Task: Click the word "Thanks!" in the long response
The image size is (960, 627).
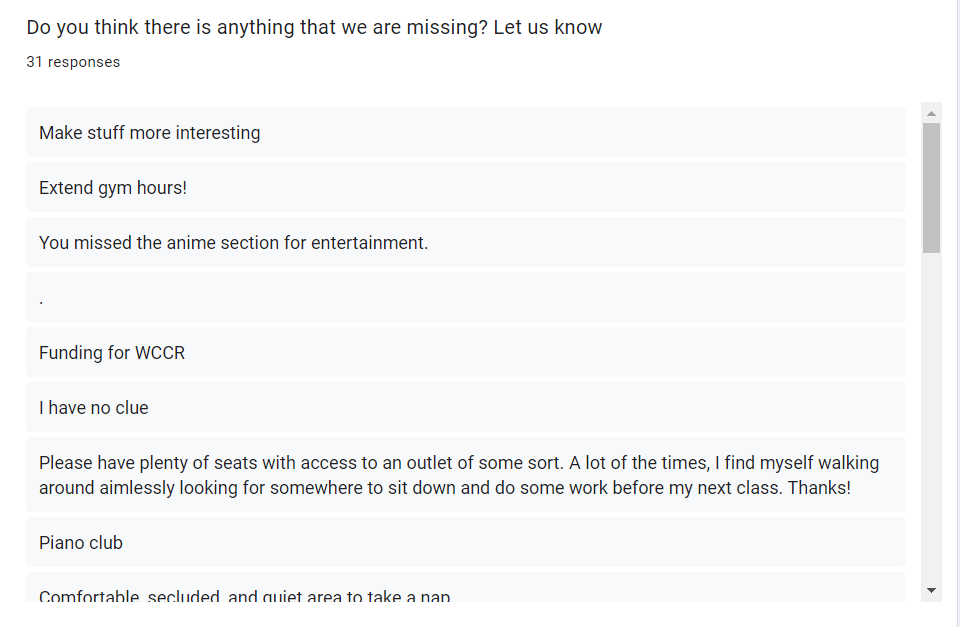Action: (x=819, y=488)
